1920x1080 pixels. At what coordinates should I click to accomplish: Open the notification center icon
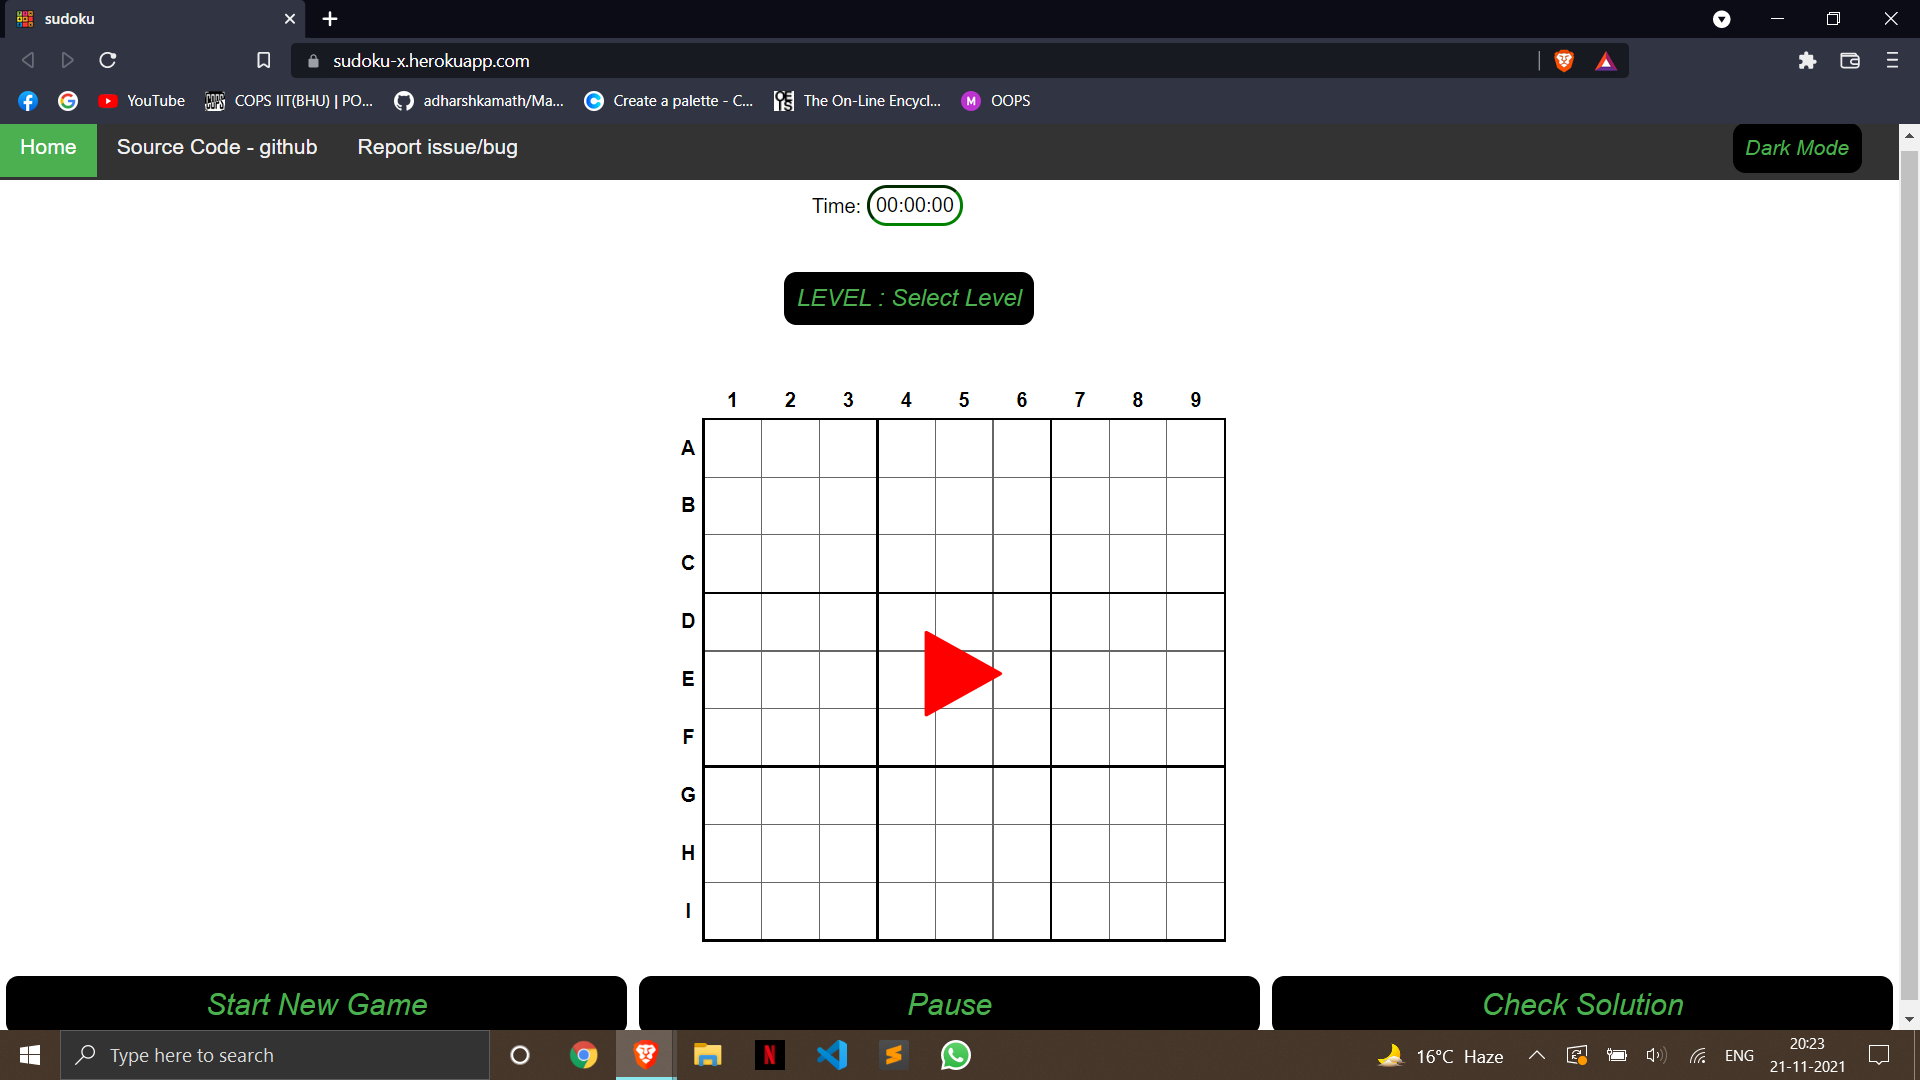[1879, 1055]
